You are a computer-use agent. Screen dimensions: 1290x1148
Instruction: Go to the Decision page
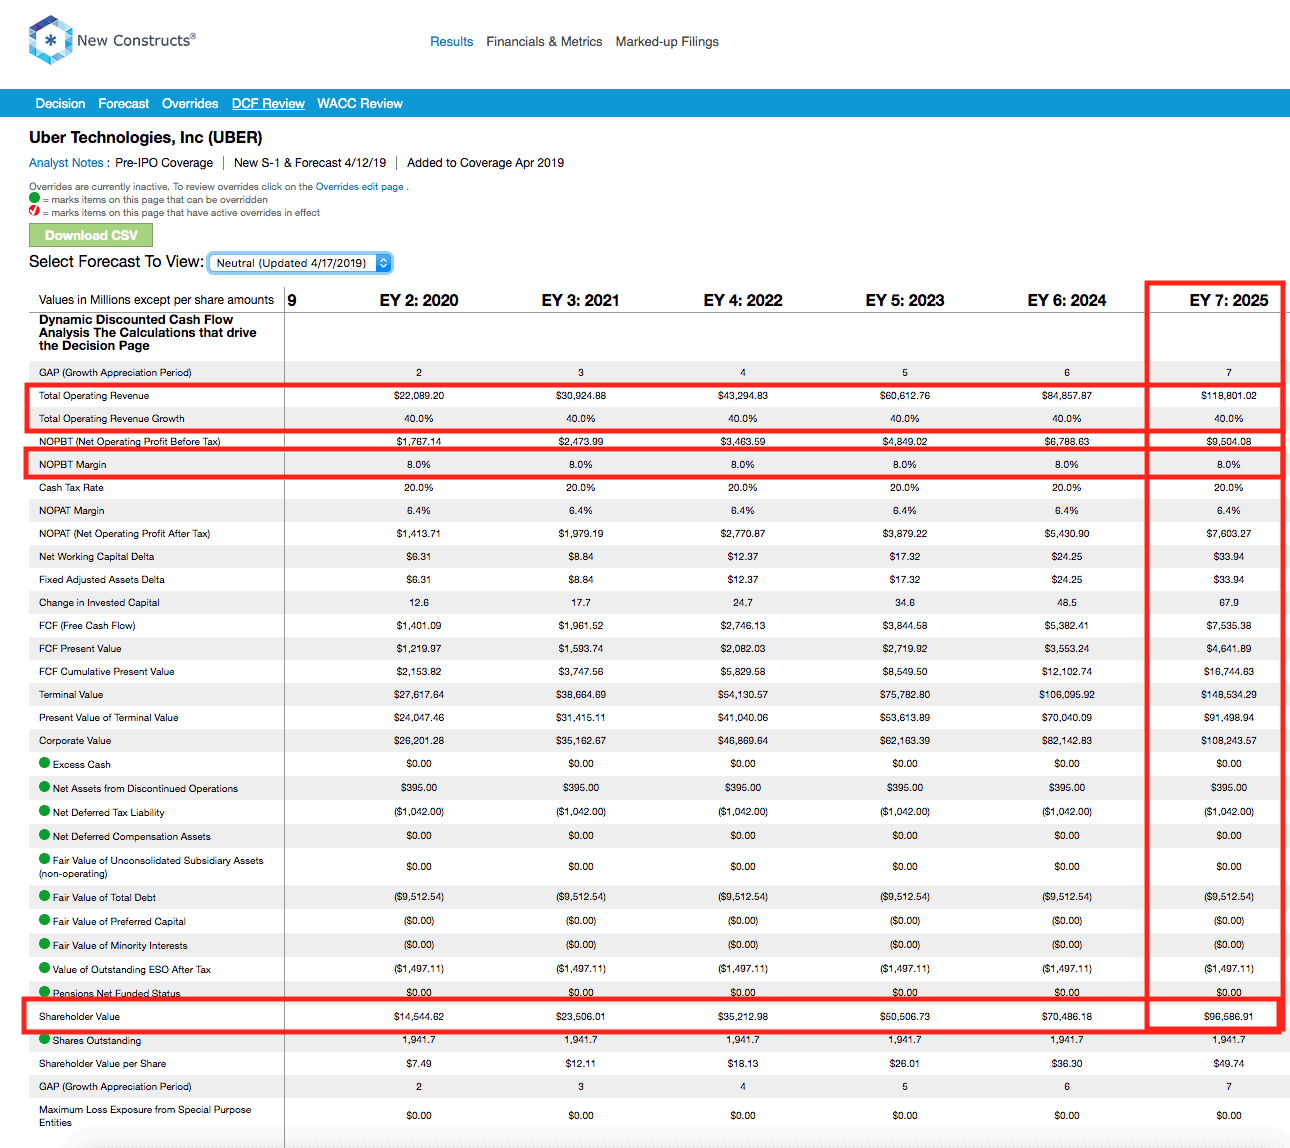point(60,104)
